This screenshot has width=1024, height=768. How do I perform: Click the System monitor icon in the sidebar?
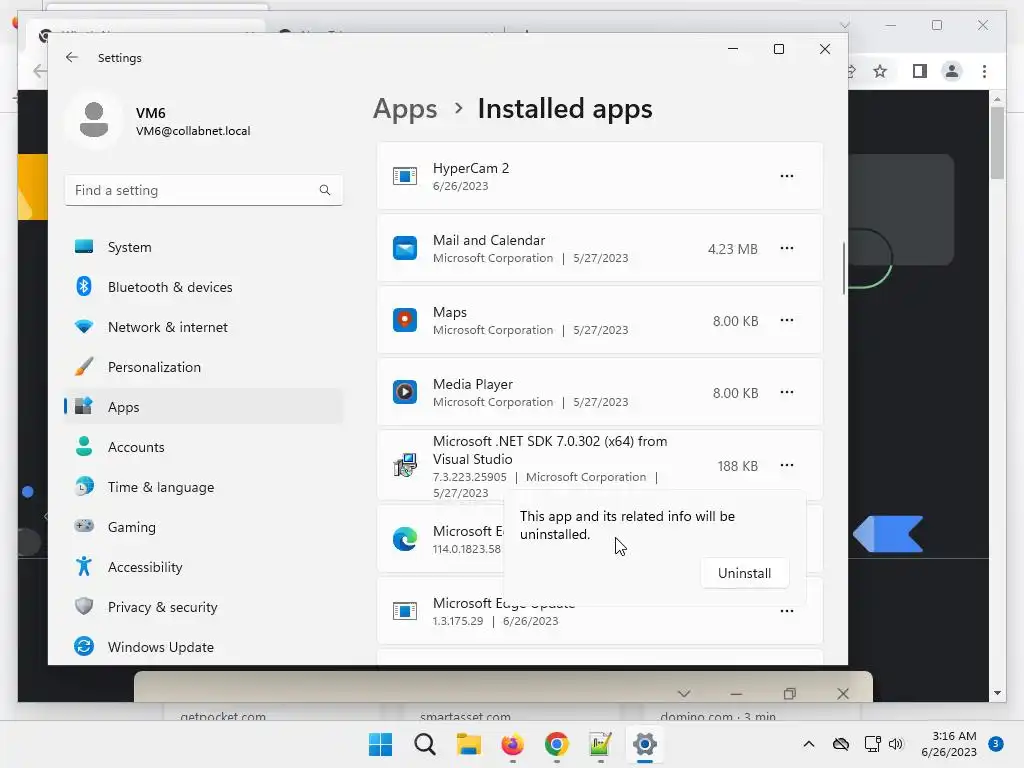[x=84, y=246]
